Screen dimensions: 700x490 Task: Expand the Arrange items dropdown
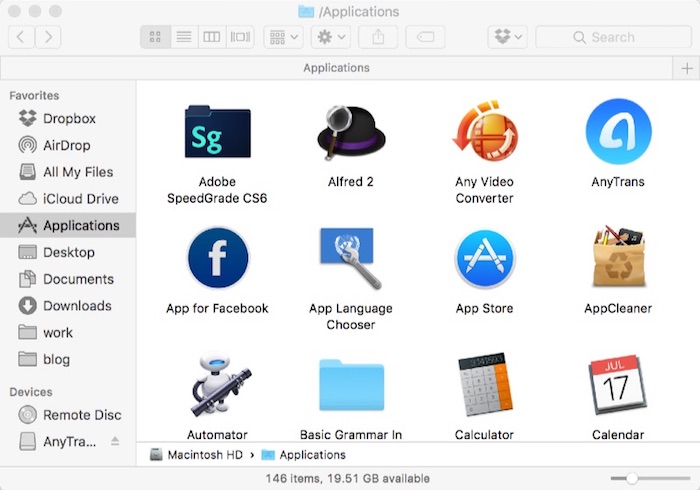[x=283, y=37]
